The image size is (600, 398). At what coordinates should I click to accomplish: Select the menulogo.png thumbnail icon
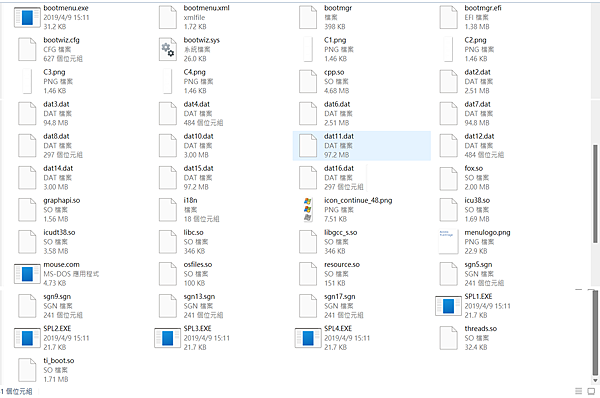click(x=448, y=242)
